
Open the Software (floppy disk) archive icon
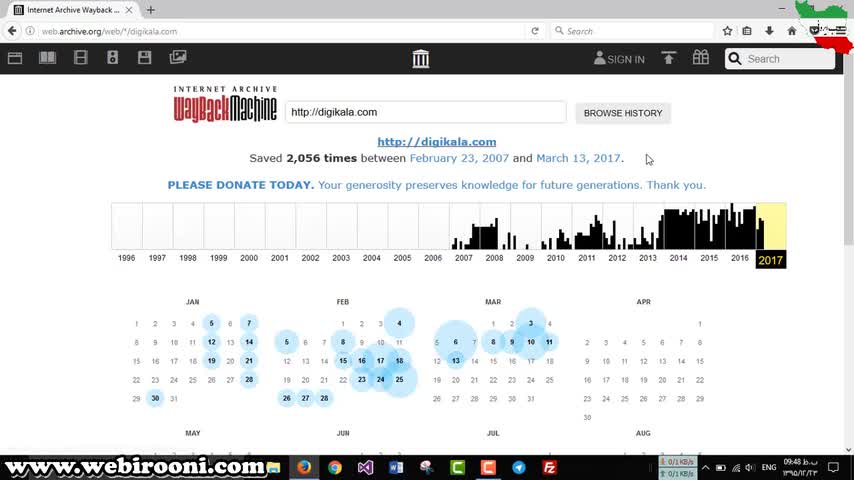(x=144, y=57)
